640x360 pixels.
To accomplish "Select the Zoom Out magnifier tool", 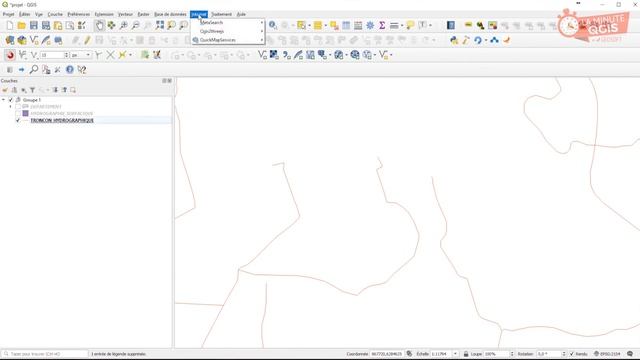I will [136, 25].
